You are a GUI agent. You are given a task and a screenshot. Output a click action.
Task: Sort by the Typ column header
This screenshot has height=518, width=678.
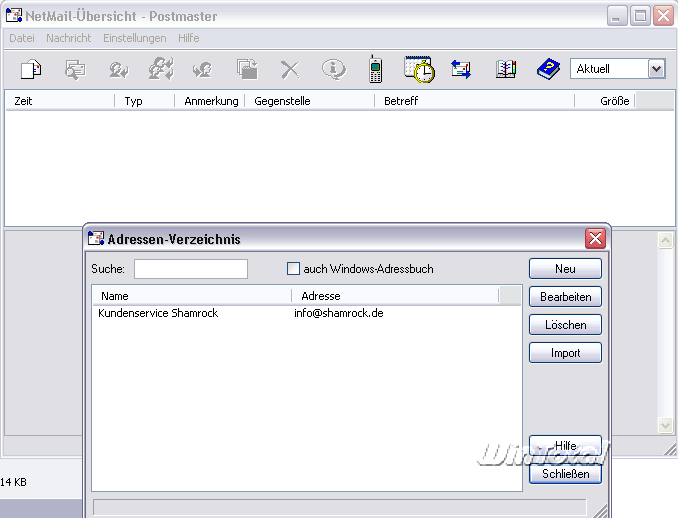[144, 101]
